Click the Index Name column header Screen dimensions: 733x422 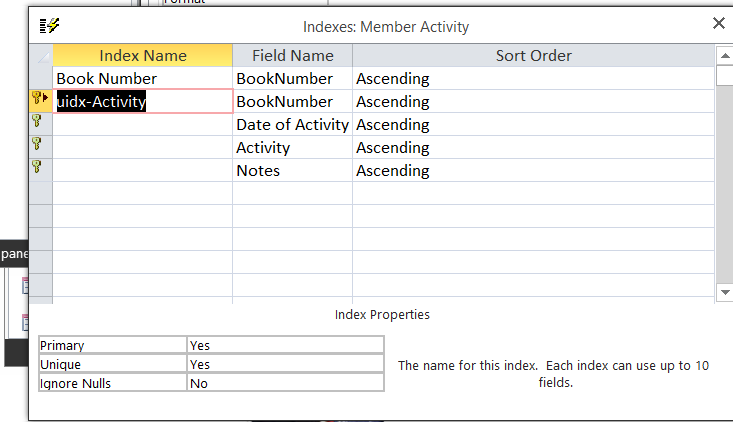coord(142,56)
